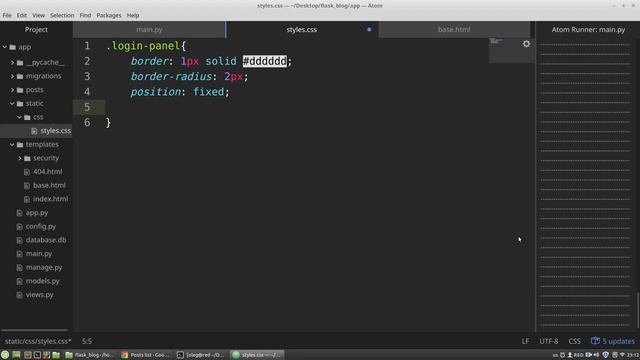The width and height of the screenshot is (640, 360).
Task: Change the CSS grammar selector
Action: (574, 341)
